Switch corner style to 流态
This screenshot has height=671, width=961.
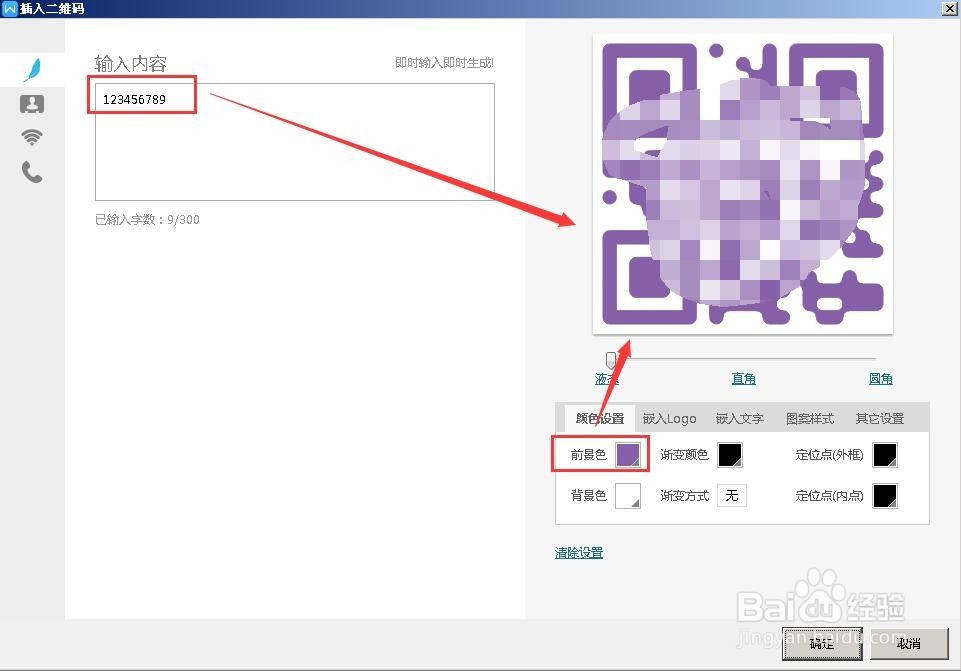point(607,378)
